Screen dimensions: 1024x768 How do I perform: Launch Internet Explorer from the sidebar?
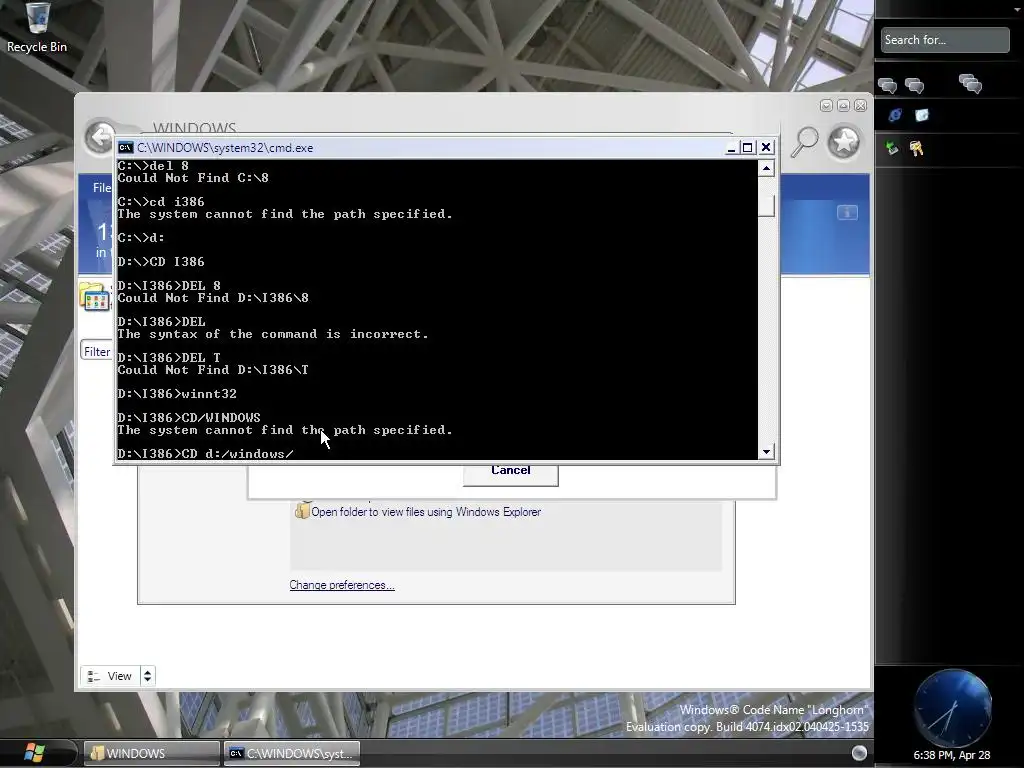(x=895, y=116)
